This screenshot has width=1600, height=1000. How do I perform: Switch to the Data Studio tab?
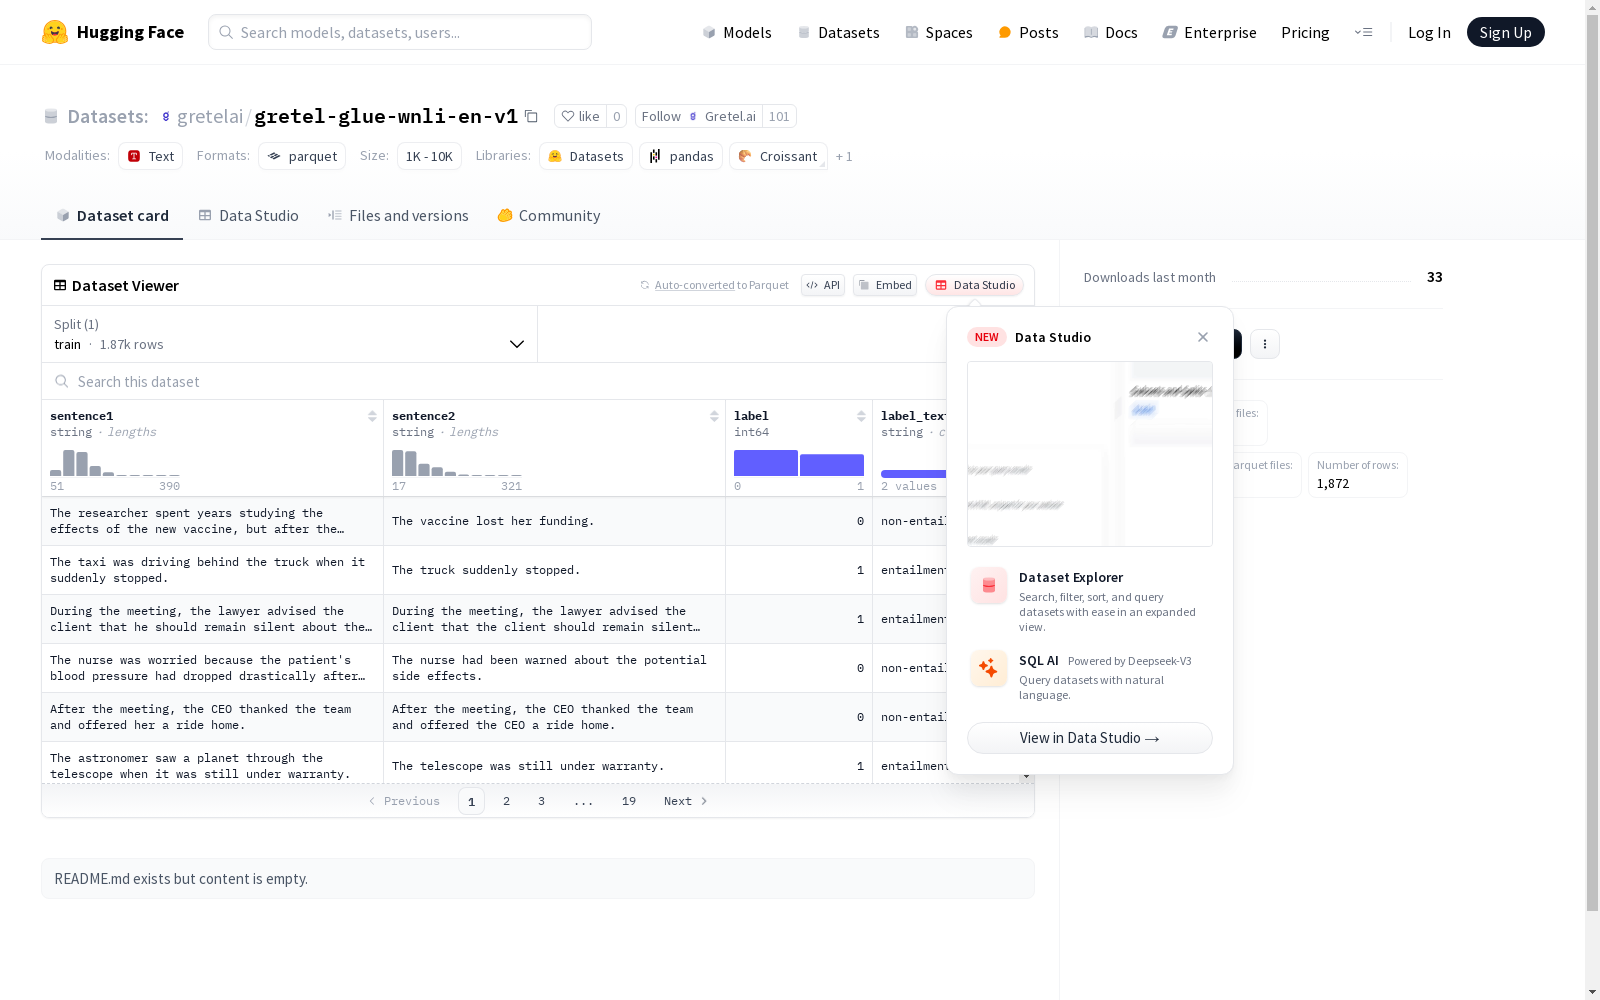[249, 216]
